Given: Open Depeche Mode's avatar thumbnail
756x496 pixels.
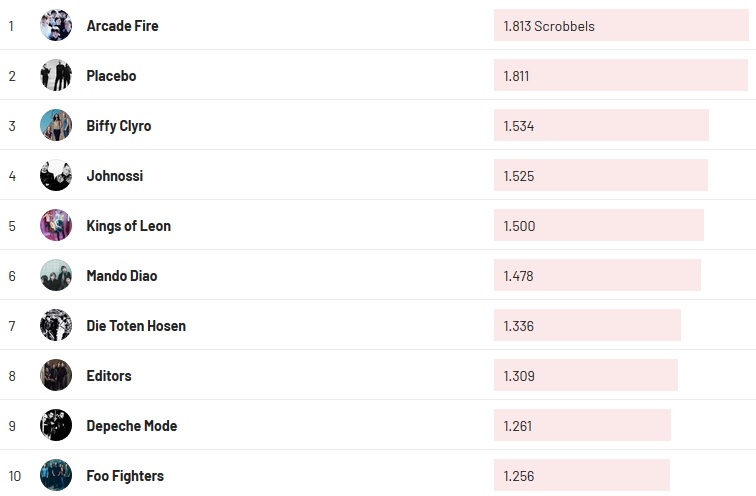Looking at the screenshot, I should [x=56, y=425].
